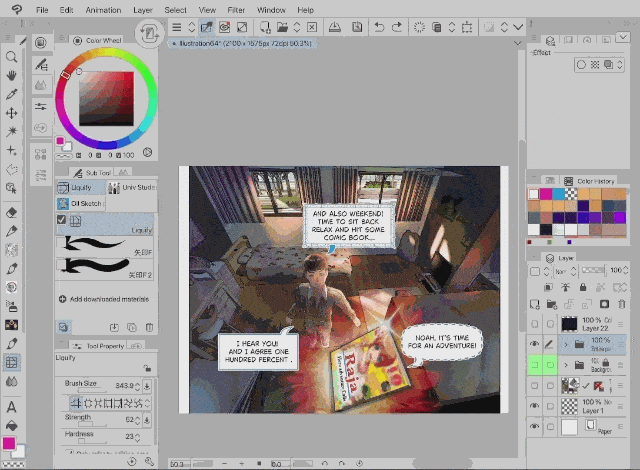Select the Liquify sub tool group
The image size is (640, 470).
pyautogui.click(x=80, y=188)
